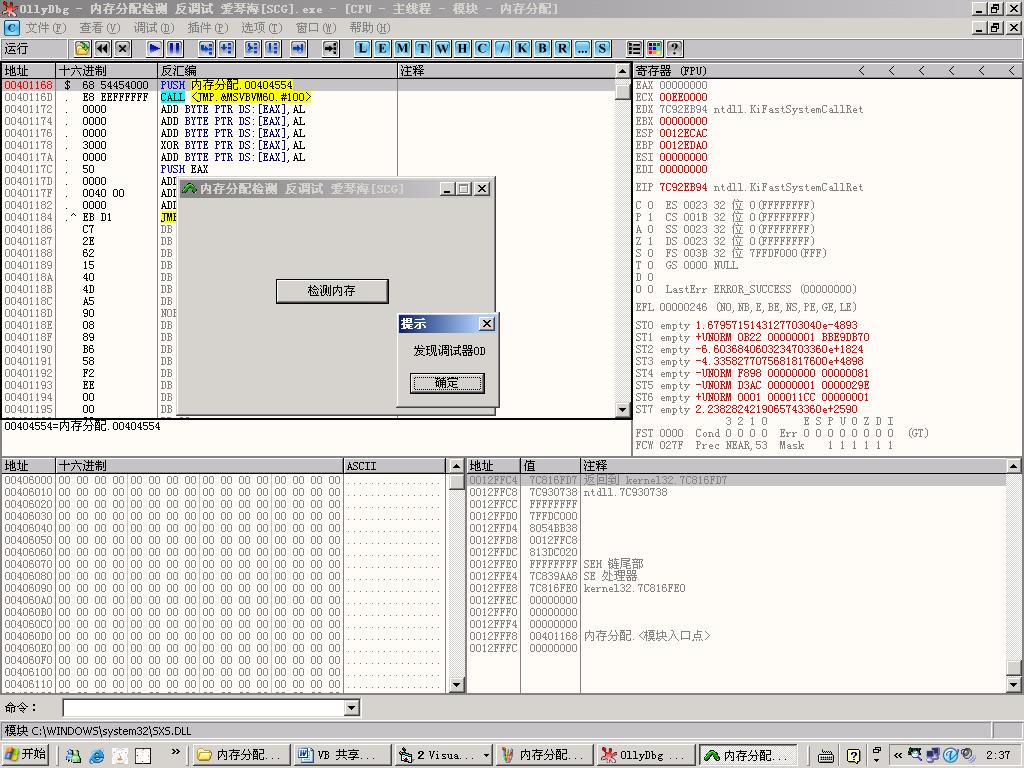The height and width of the screenshot is (768, 1024).
Task: Open Breakpoints window with B button
Action: tap(542, 48)
